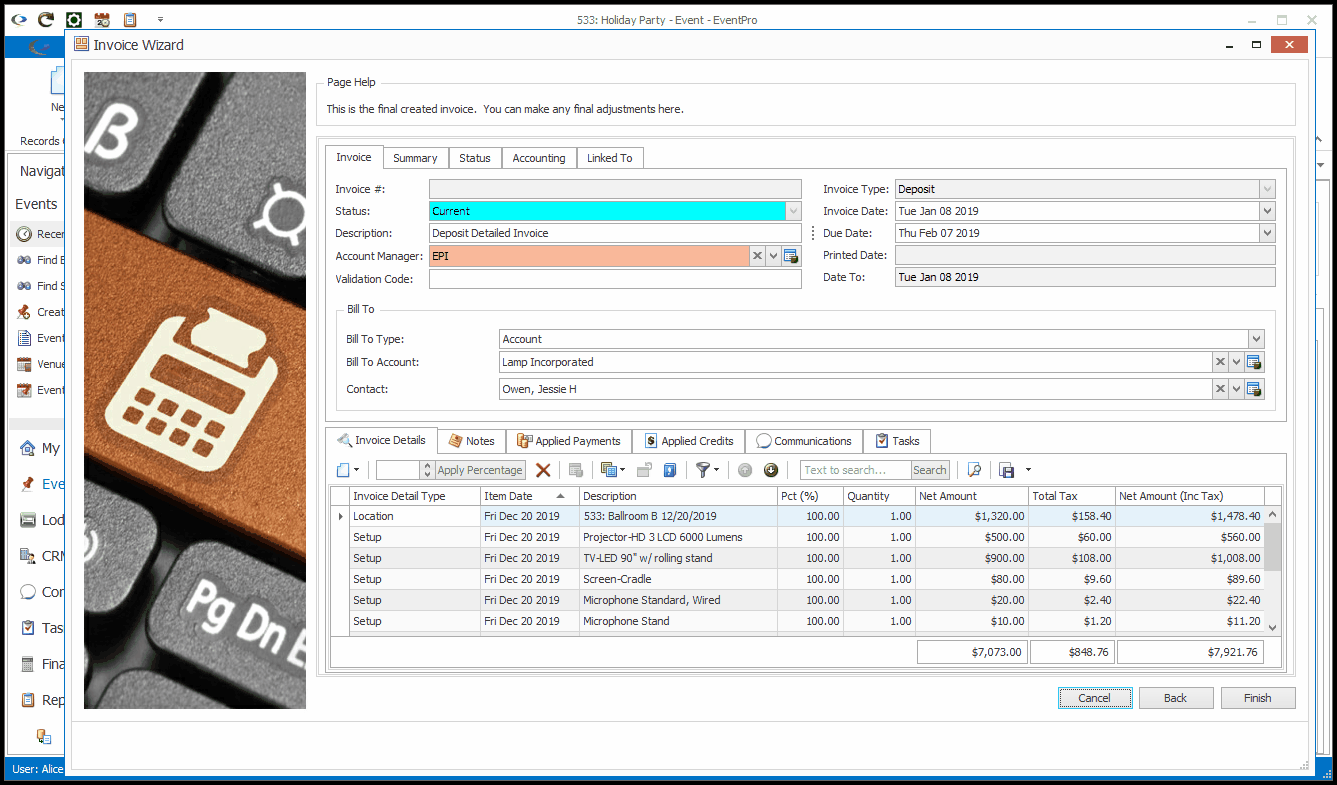1337x785 pixels.
Task: Click the Back button
Action: [1176, 698]
